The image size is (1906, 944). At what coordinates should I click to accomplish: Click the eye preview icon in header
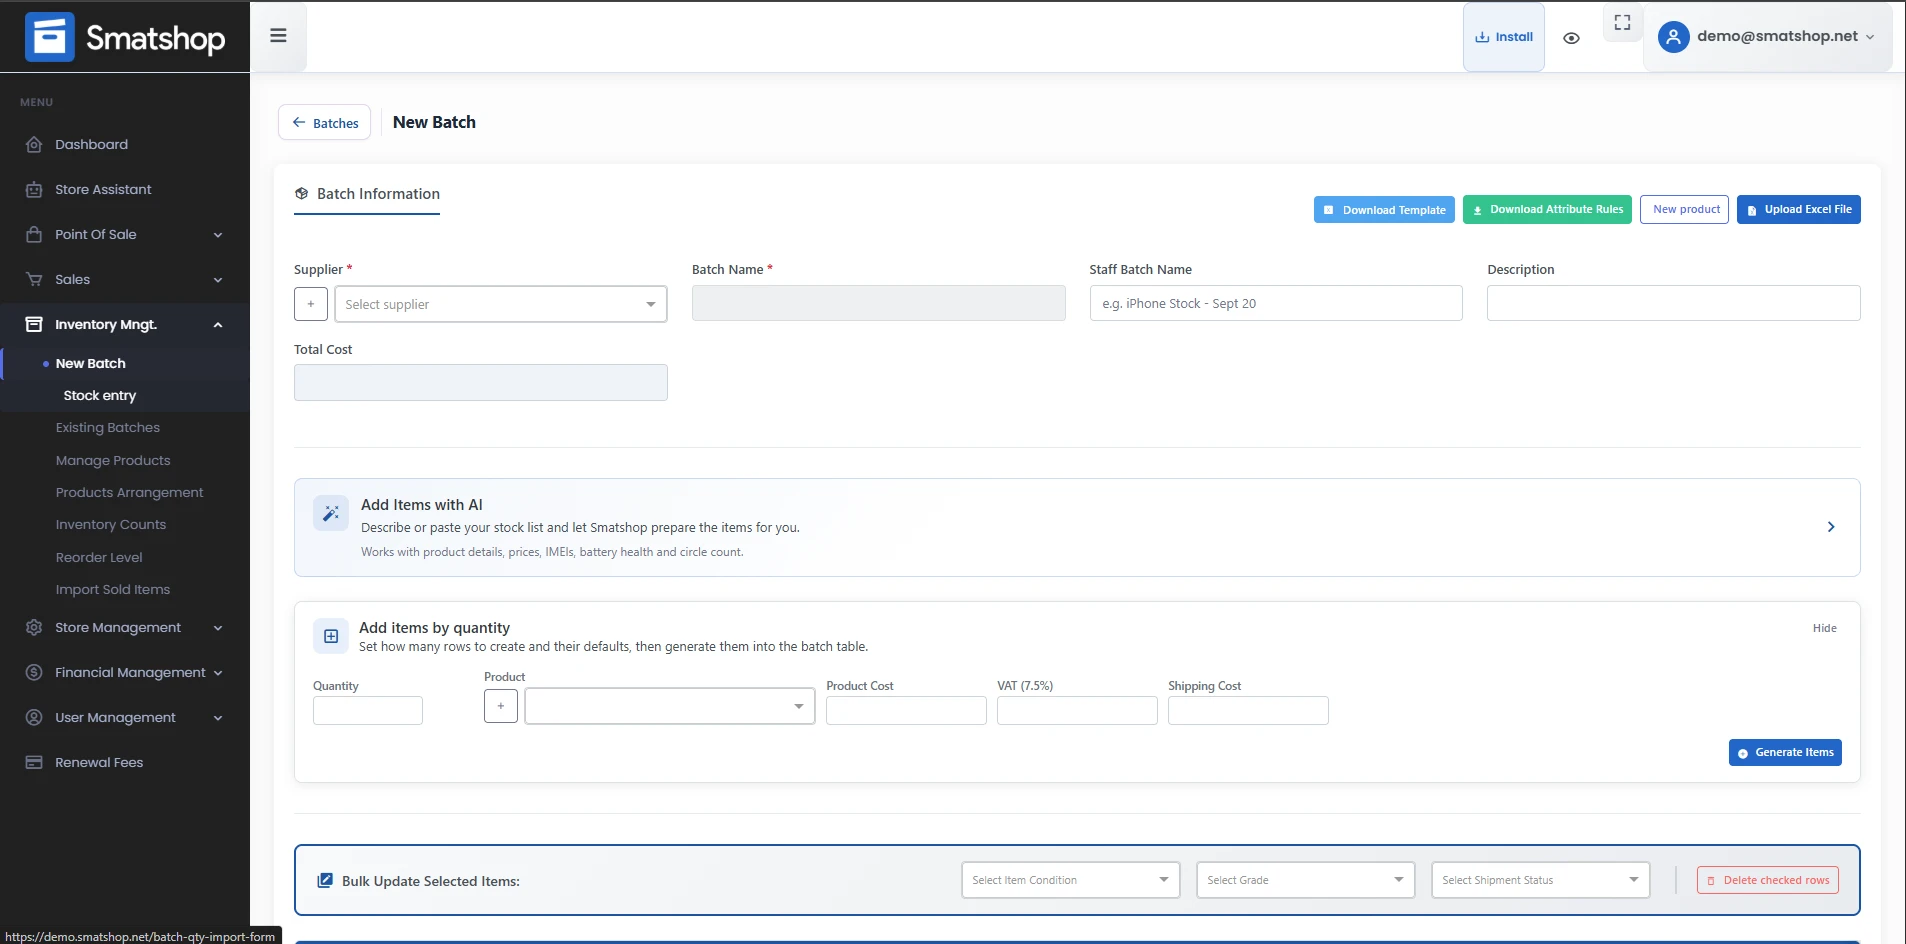pos(1571,38)
